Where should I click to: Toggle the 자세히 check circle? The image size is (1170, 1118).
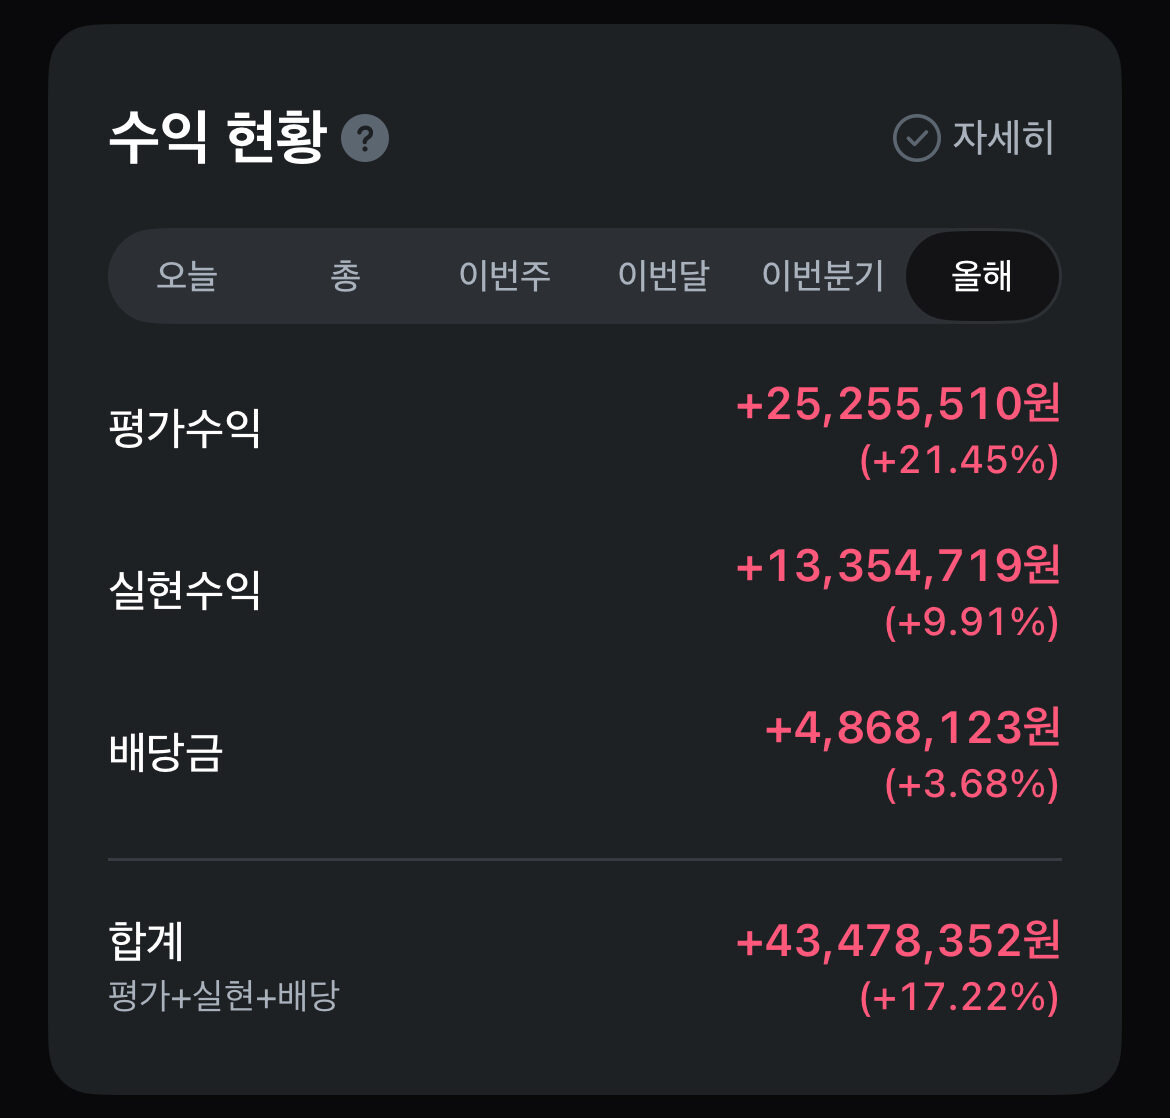(916, 138)
